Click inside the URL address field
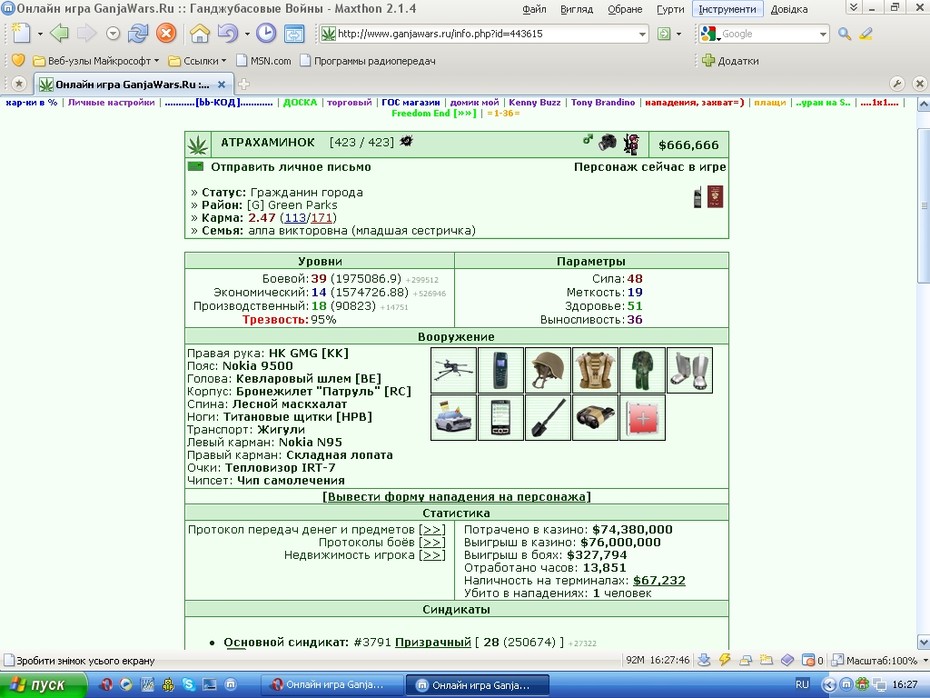Image resolution: width=930 pixels, height=698 pixels. click(485, 34)
